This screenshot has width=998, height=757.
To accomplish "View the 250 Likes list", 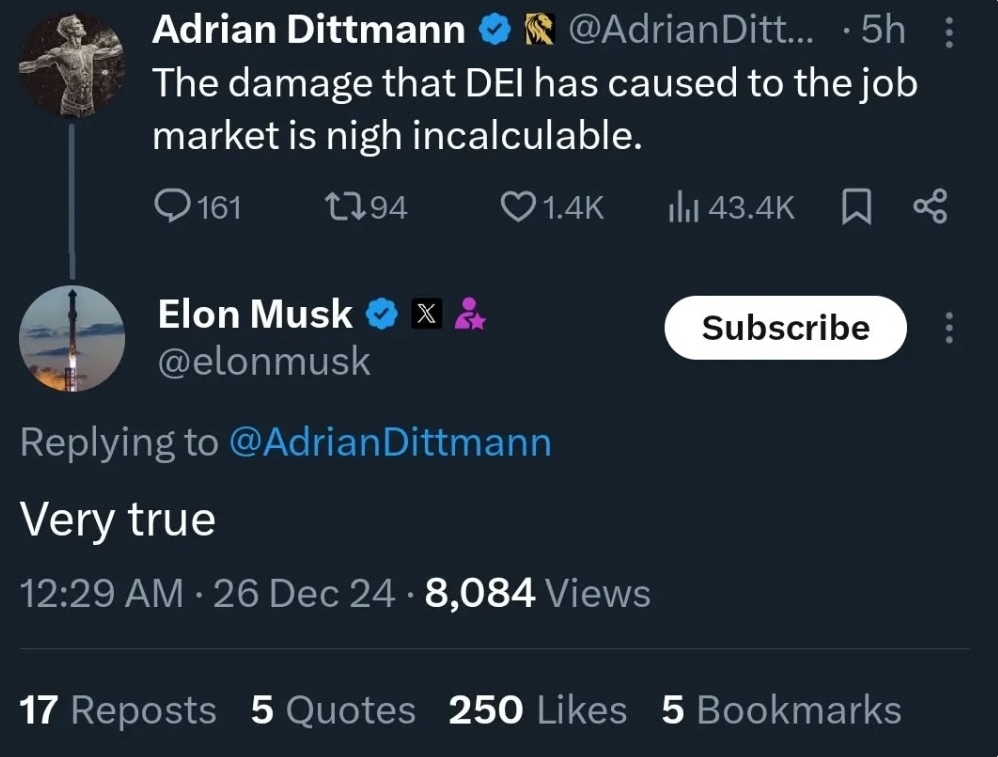I will pyautogui.click(x=538, y=710).
